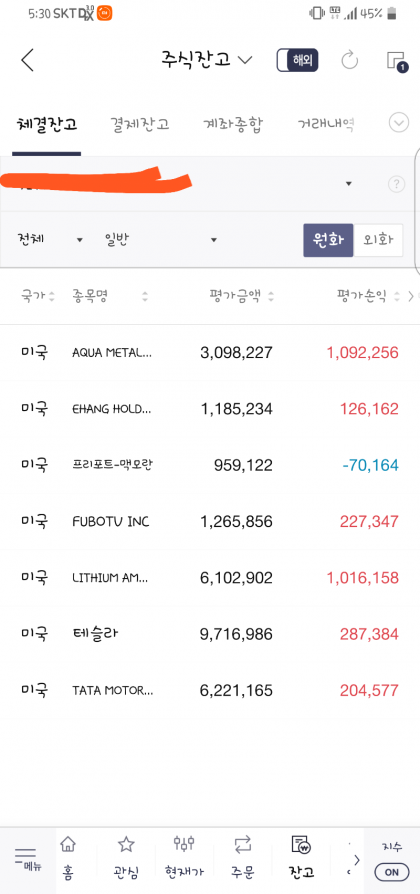Screen dimensions: 420x894
Task: Open the 전체 filter dropdown
Action: pos(51,239)
